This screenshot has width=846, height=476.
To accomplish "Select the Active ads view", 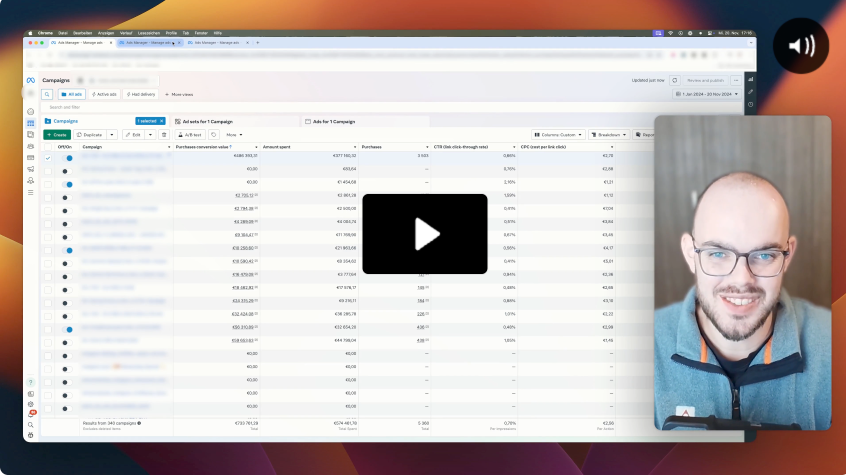I will (104, 94).
